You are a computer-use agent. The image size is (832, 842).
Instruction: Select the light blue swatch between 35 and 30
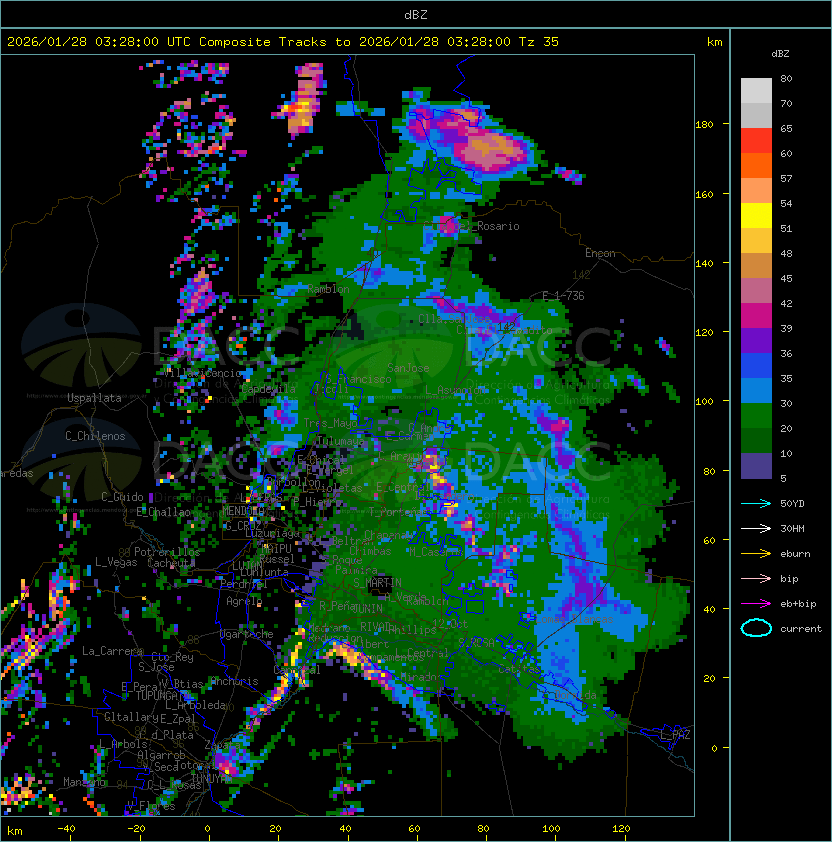tap(756, 391)
